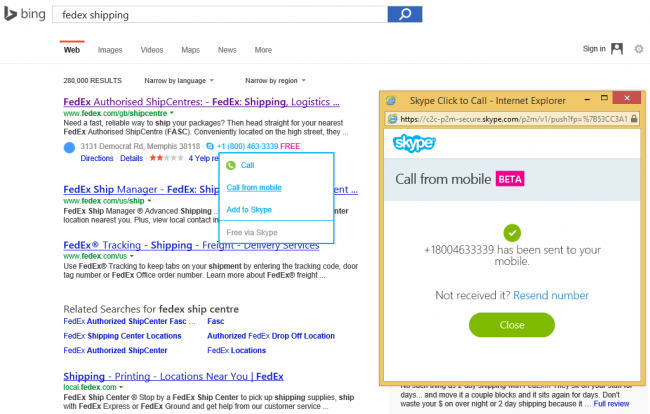Open related search Fasc
This screenshot has height=414, width=650.
(x=216, y=321)
